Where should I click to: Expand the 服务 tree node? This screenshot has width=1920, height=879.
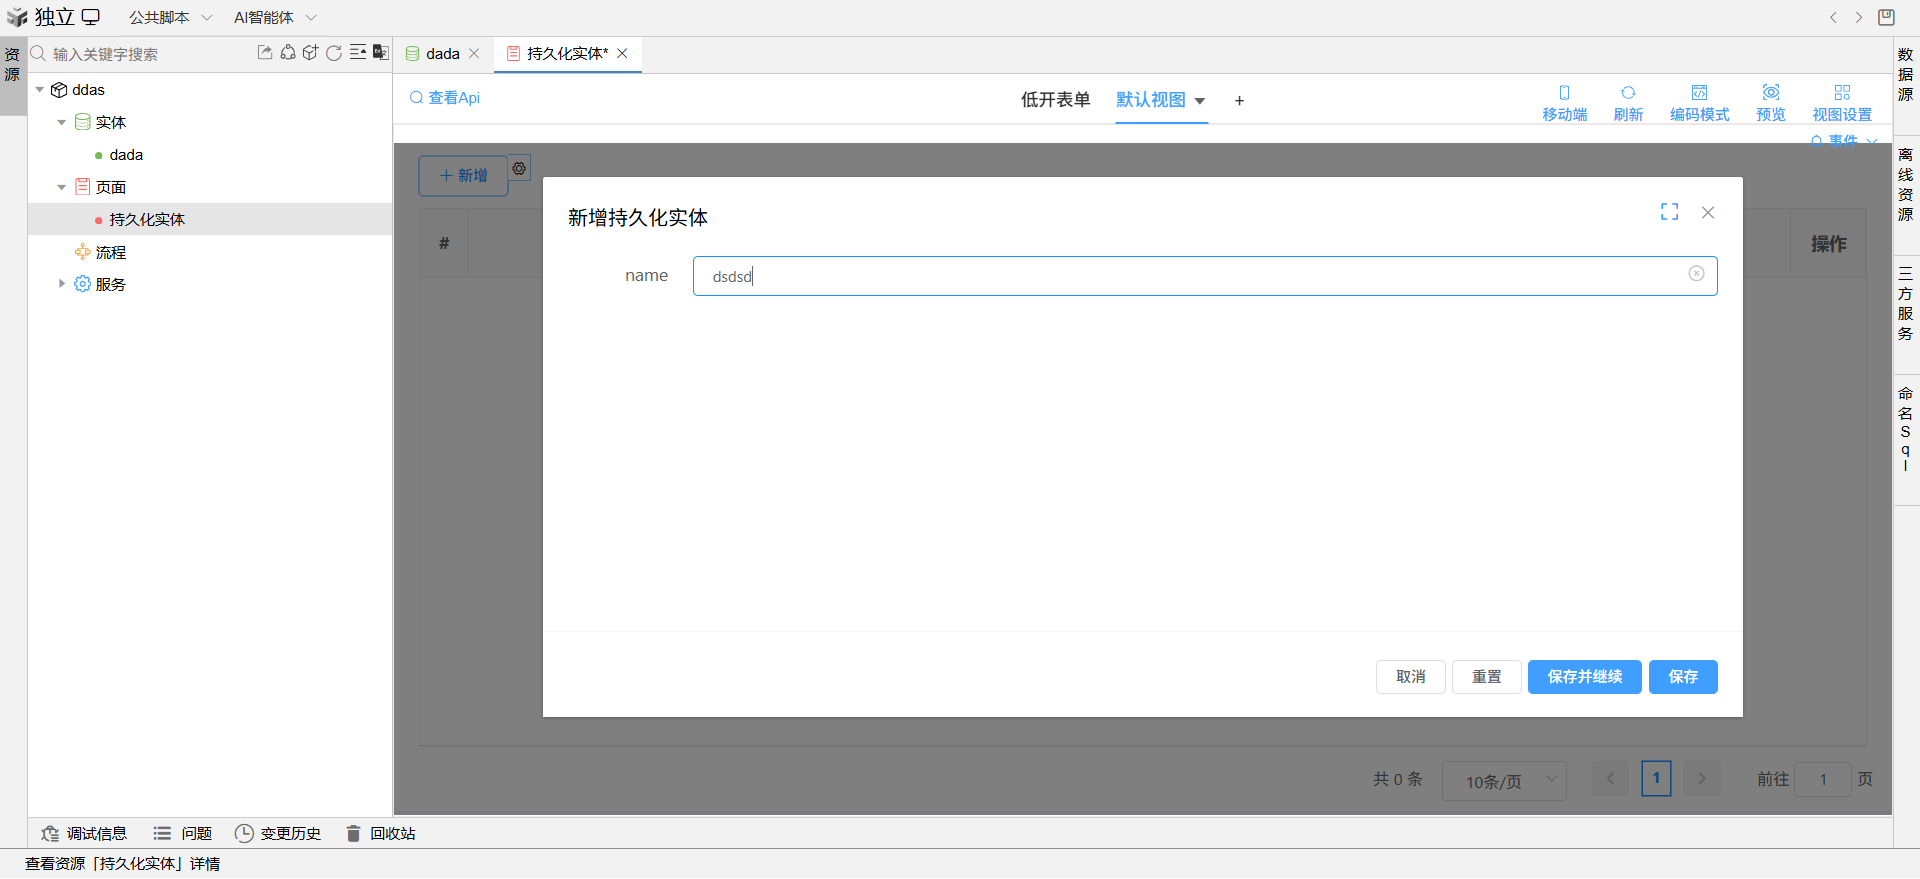click(62, 284)
